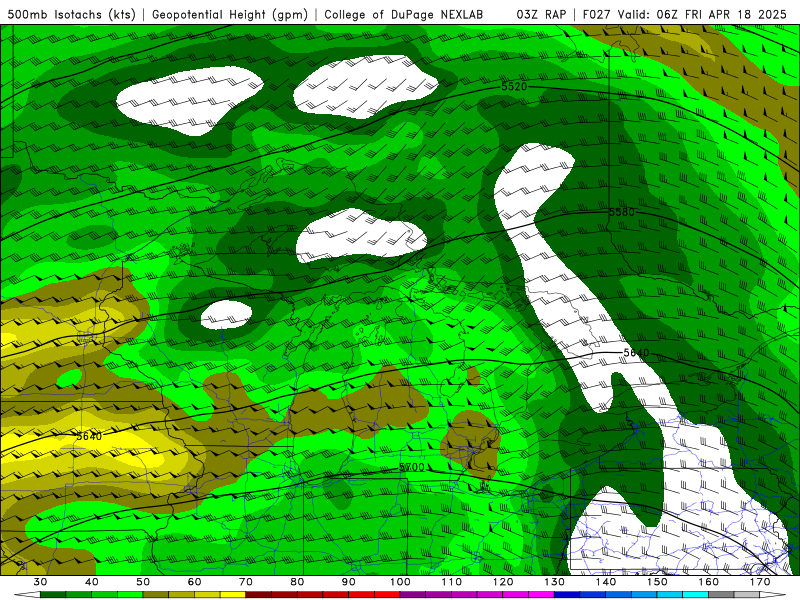Click the 80 value on the color scale
The height and width of the screenshot is (600, 800).
tap(297, 582)
